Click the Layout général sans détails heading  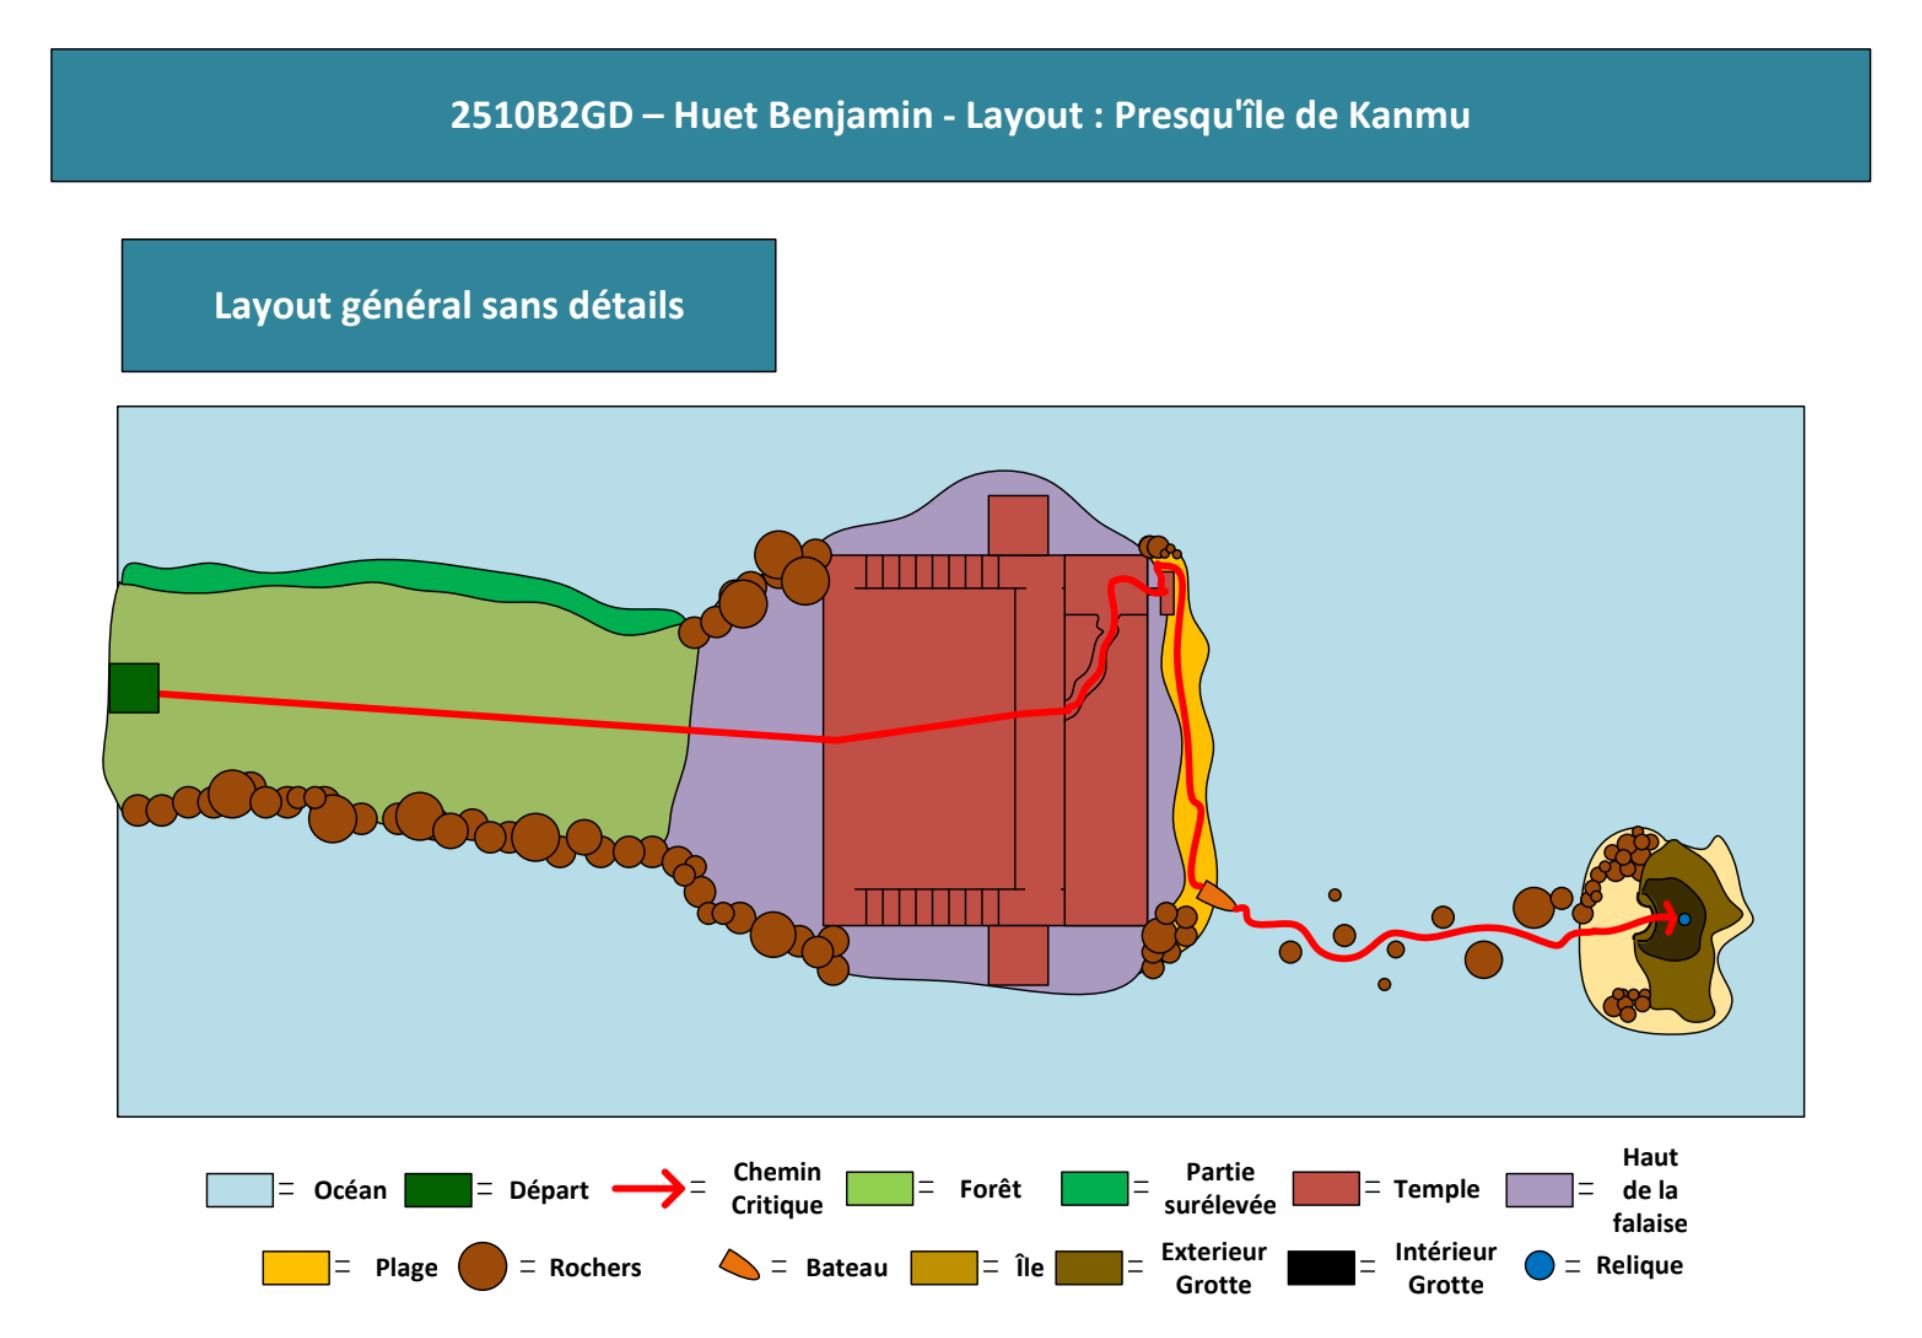tap(448, 305)
